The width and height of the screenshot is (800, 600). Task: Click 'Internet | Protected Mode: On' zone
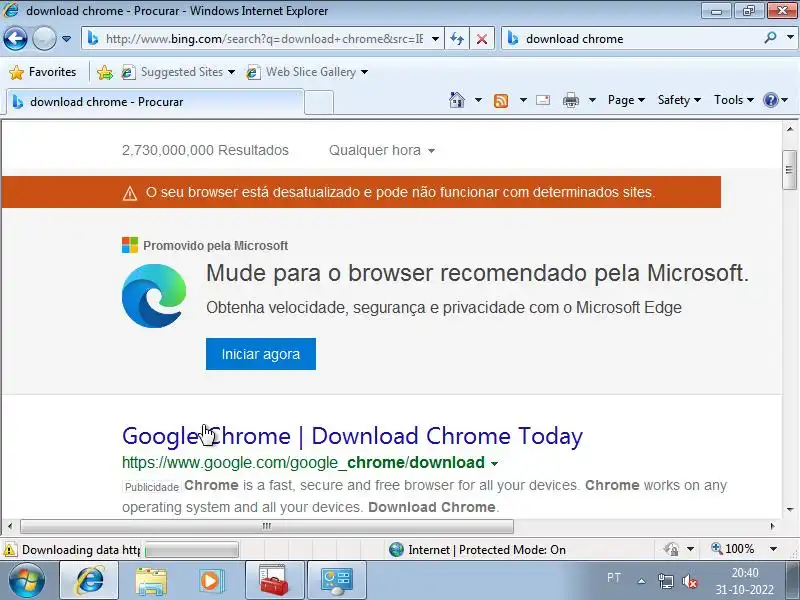[477, 550]
